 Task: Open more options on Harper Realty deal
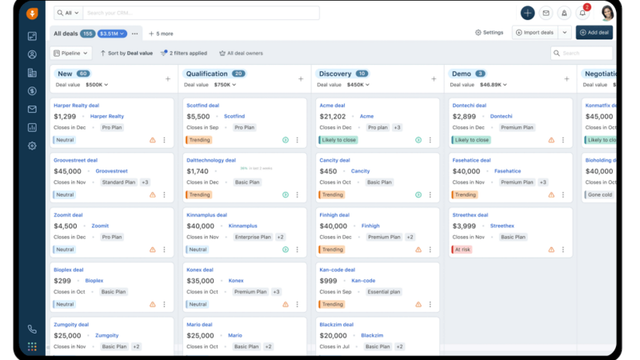(164, 140)
